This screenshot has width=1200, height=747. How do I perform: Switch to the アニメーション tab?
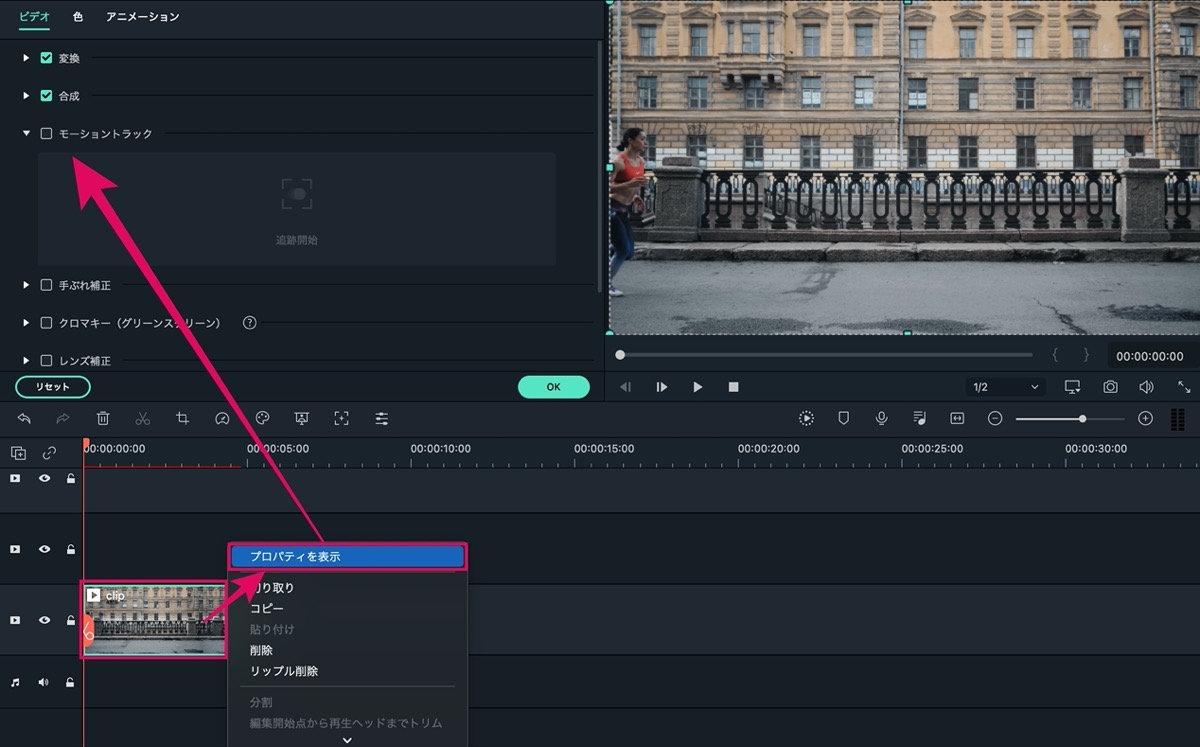[x=143, y=17]
